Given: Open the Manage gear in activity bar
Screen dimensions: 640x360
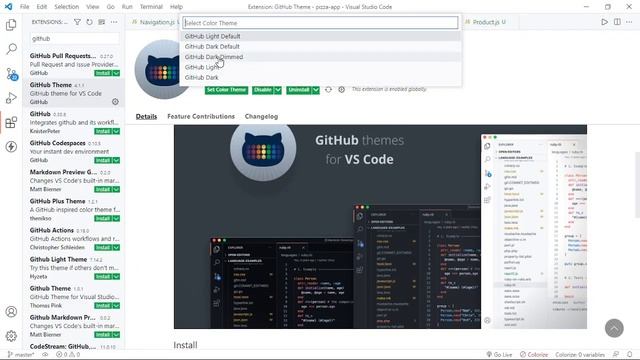Looking at the screenshot, I should (11, 336).
